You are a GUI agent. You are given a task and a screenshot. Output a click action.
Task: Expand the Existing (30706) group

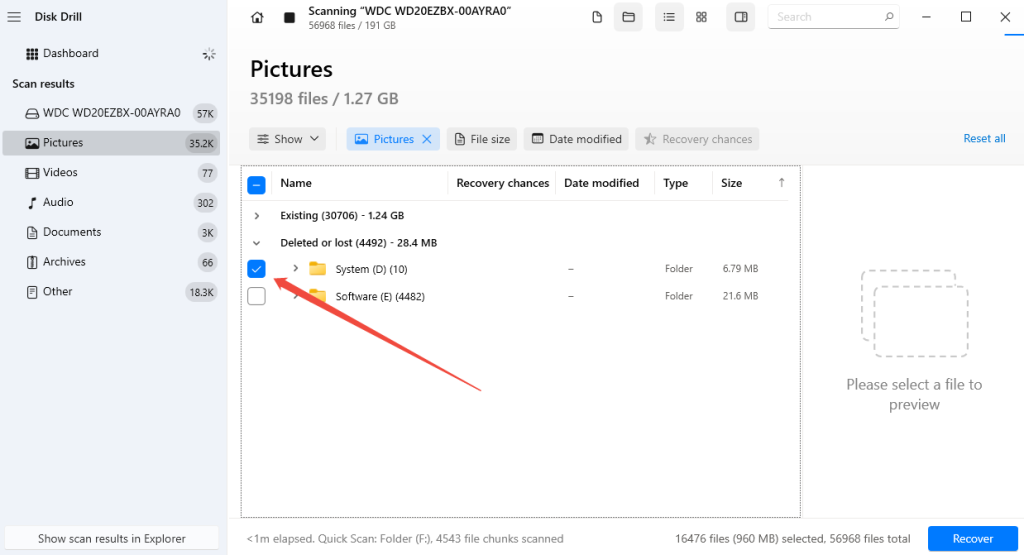[x=257, y=216]
